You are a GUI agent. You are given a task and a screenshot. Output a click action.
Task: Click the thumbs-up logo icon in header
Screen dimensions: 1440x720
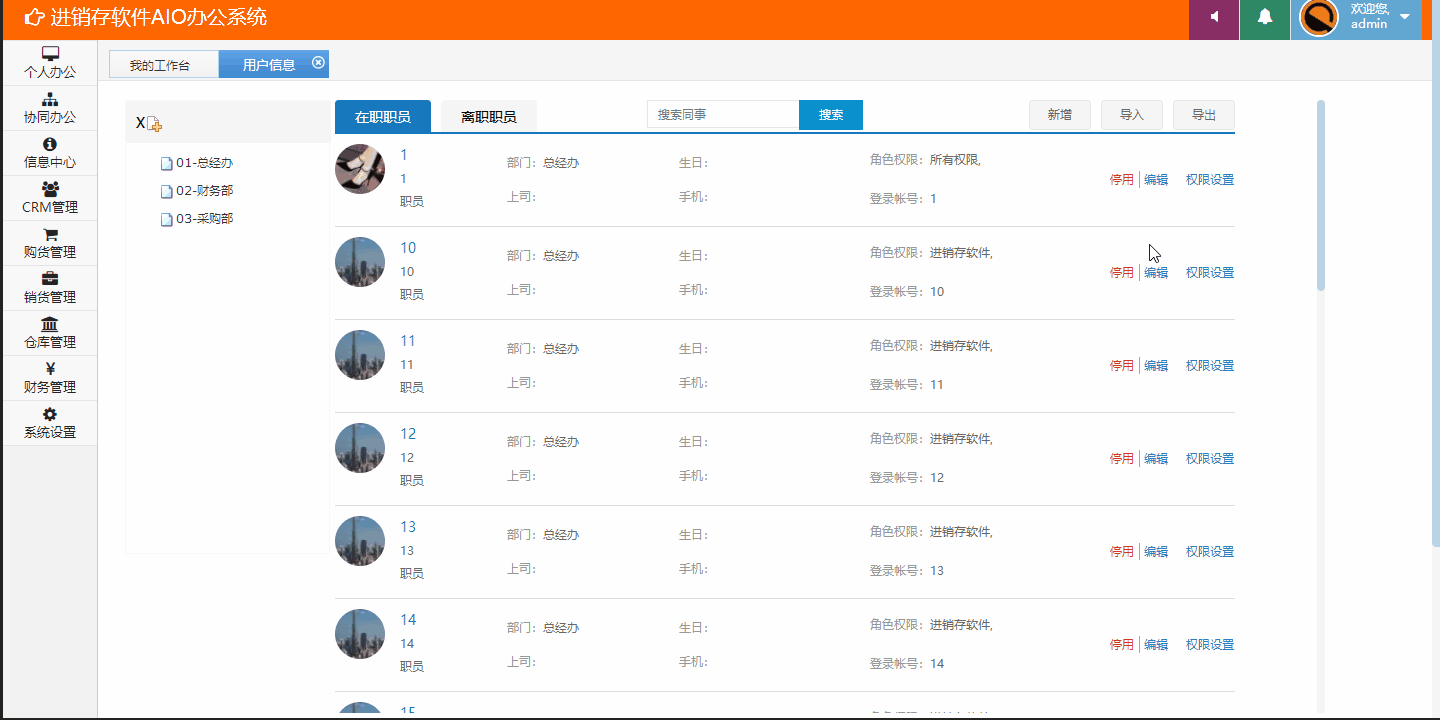34,17
